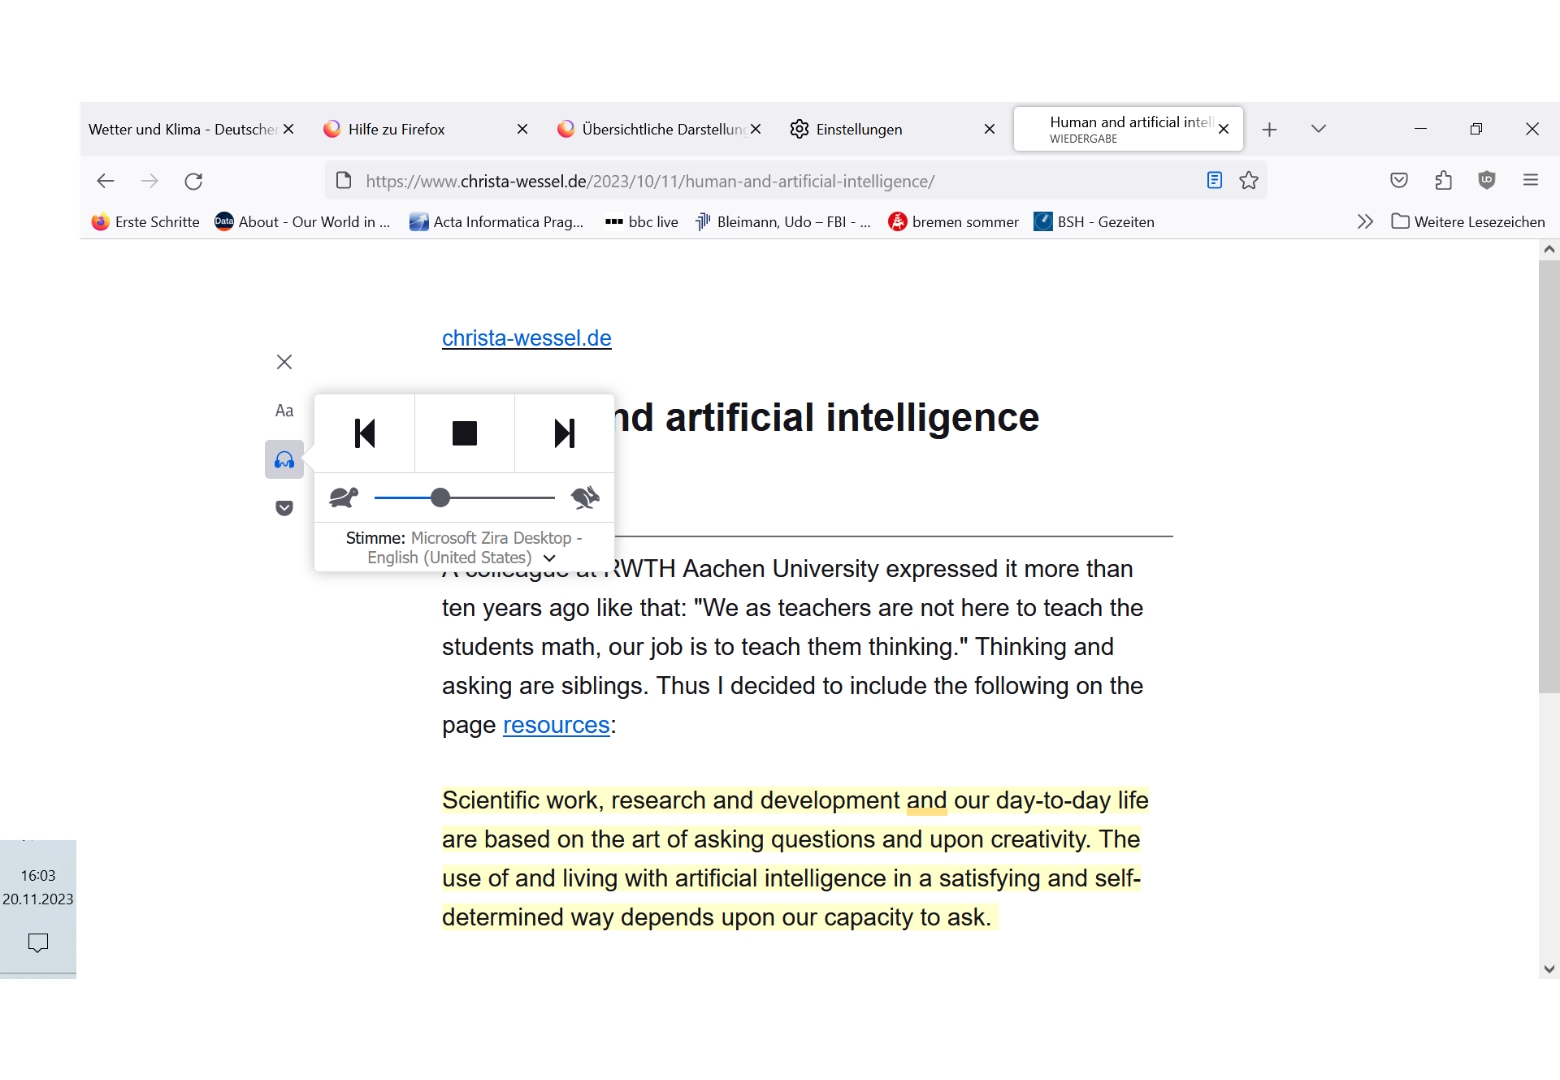This screenshot has height=1080, width=1560.
Task: Open the Extensions puzzle-piece menu
Action: click(x=1443, y=181)
